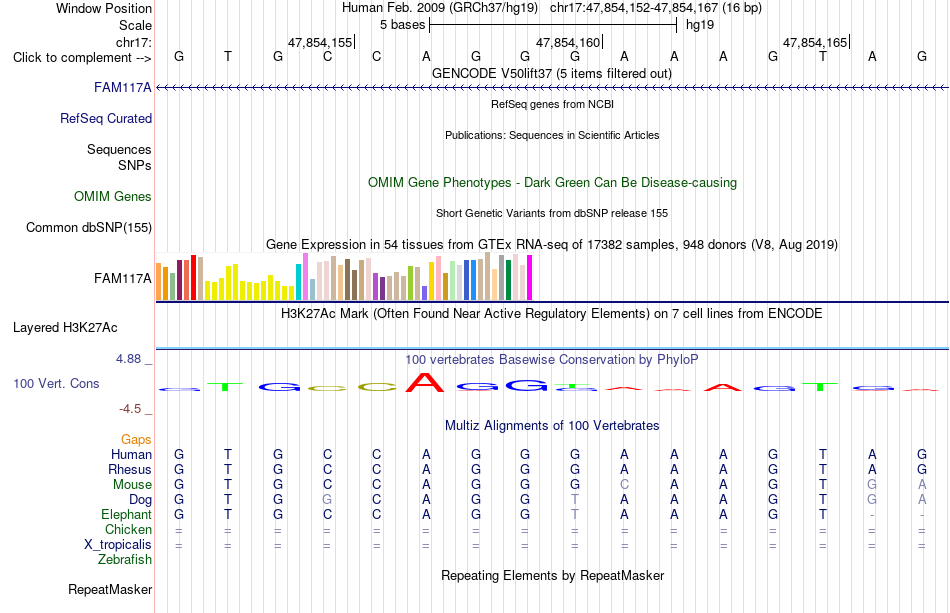Click the 'Repeating Elements by RepeatMasker' title
This screenshot has height=613, width=950.
(552, 575)
